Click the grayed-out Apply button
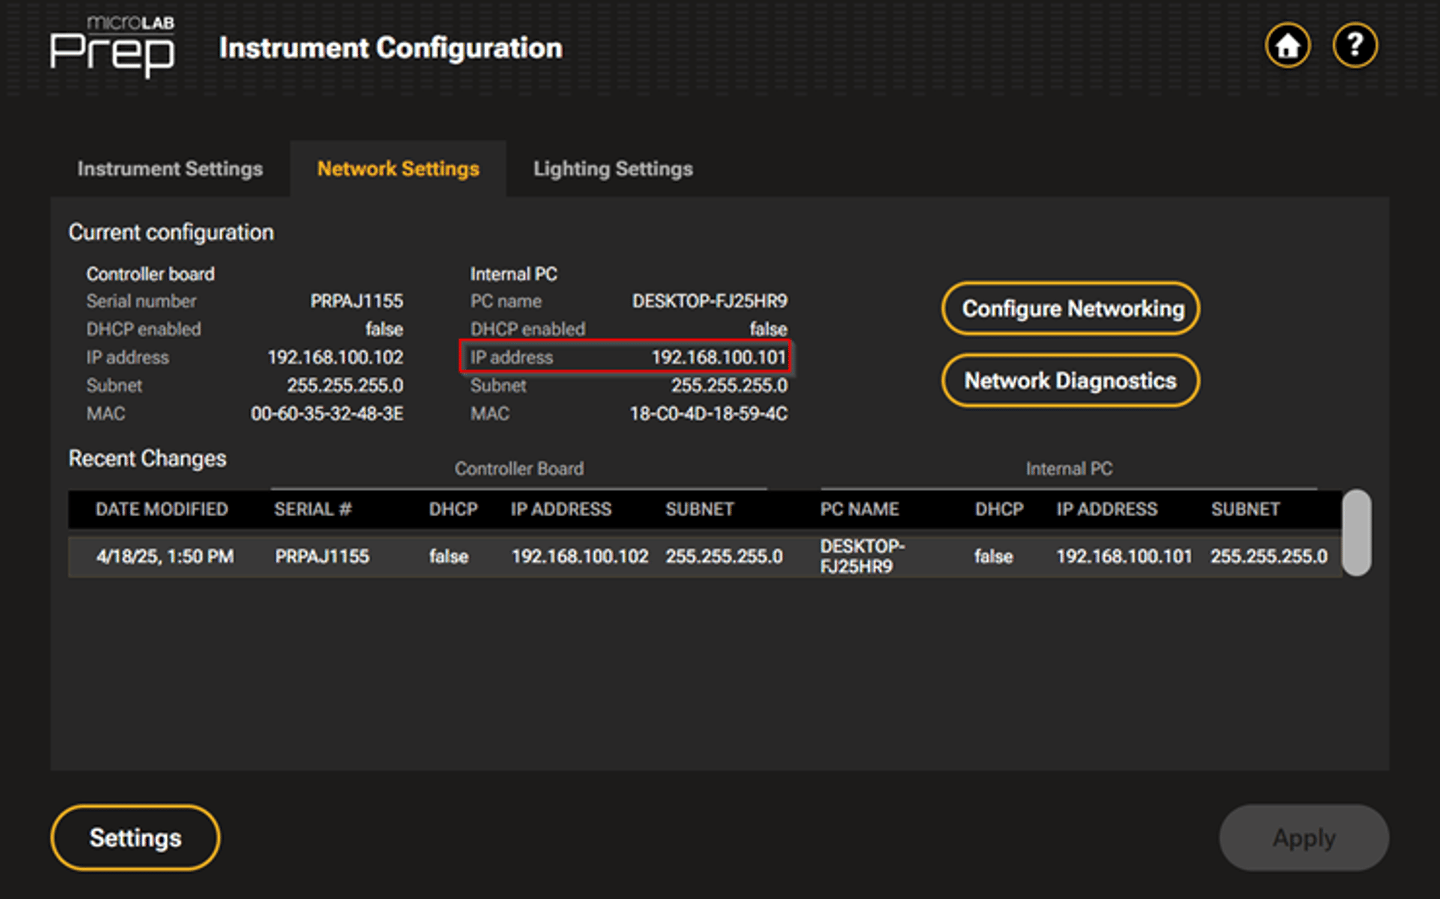The width and height of the screenshot is (1440, 899). tap(1304, 838)
